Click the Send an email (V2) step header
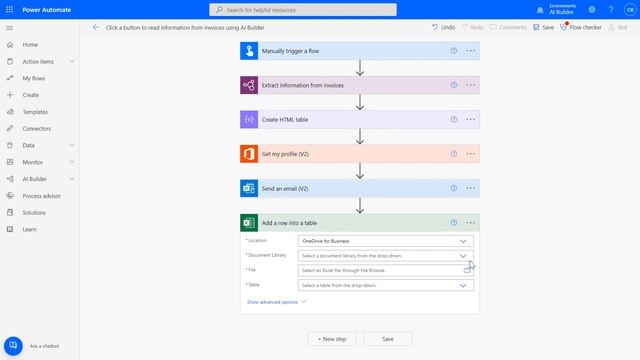Screen dimensions: 640x360 pos(360,188)
